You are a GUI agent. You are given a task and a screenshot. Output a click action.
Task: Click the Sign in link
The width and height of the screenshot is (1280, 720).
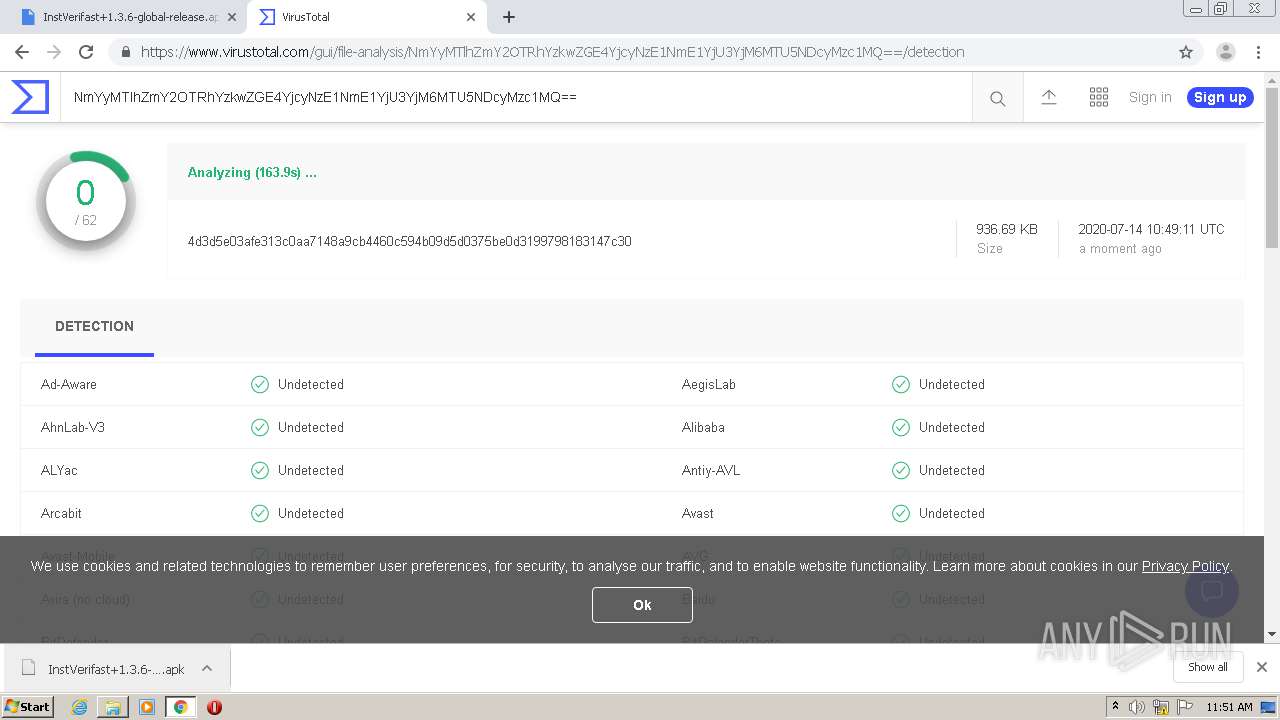click(1149, 97)
